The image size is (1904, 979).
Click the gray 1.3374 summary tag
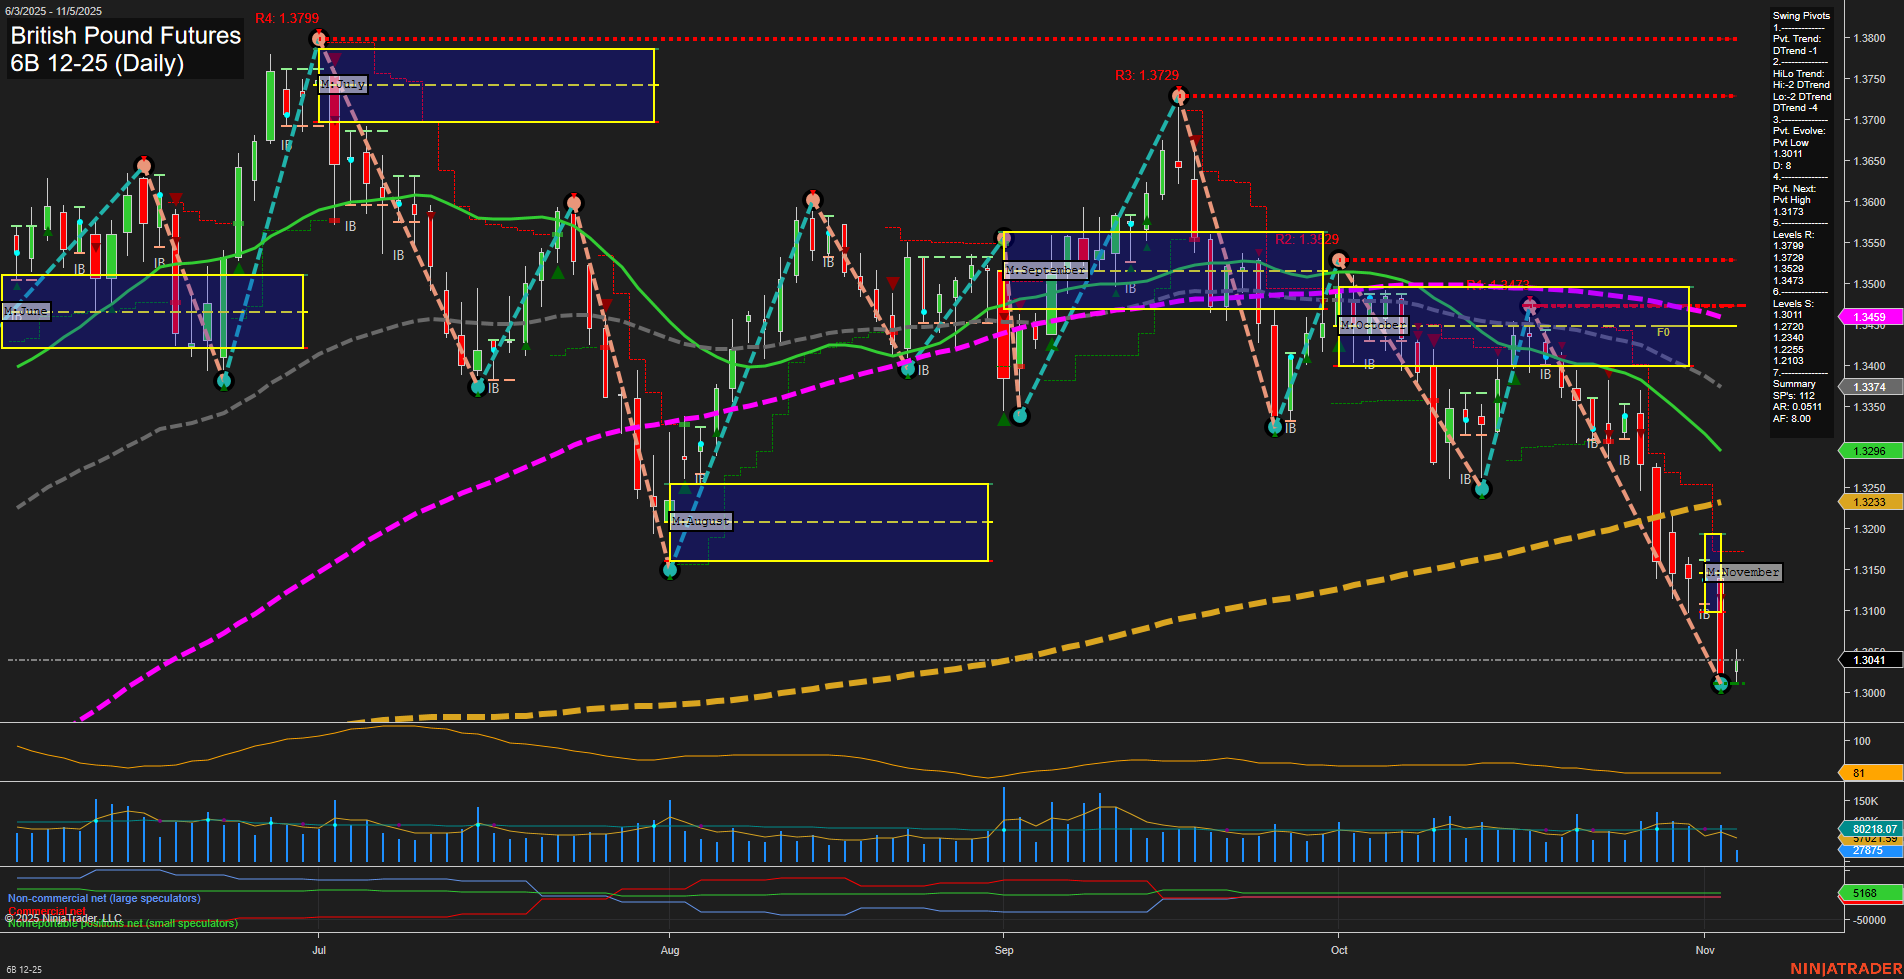[x=1869, y=385]
